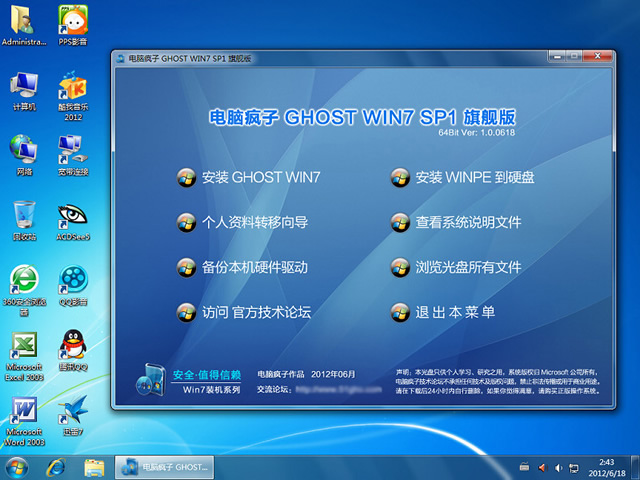Select 个人资料转移向导 option
Screen dimensions: 640x480
[255, 222]
